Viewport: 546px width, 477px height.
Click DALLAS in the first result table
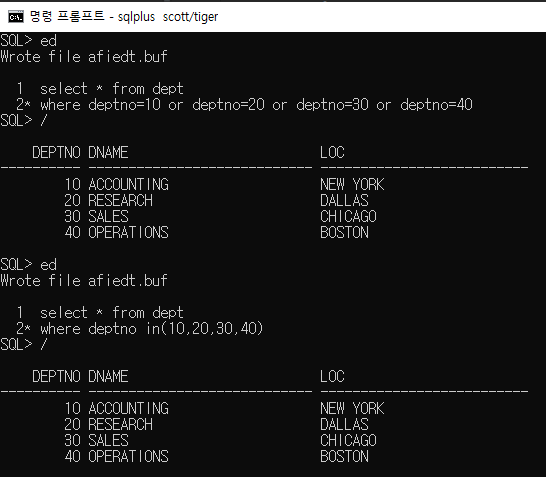tap(344, 201)
